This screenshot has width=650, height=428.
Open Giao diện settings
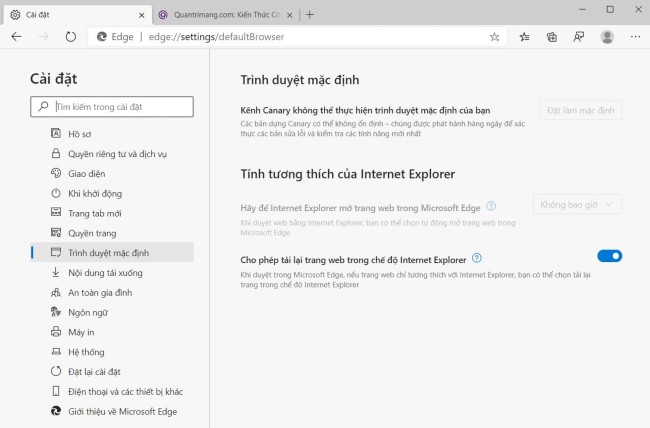[112, 173]
